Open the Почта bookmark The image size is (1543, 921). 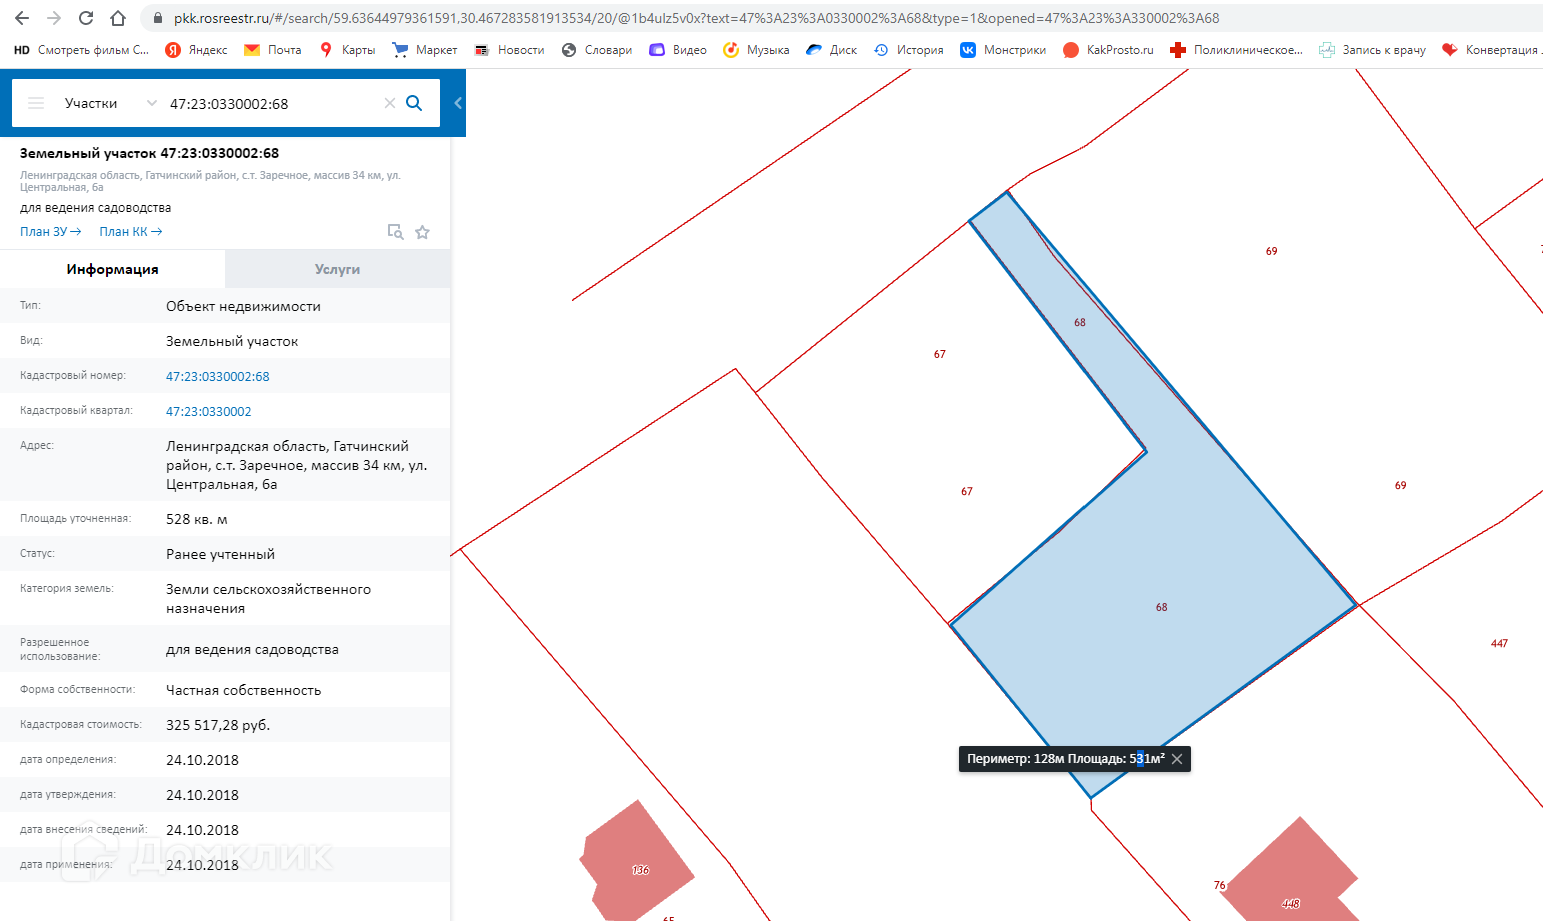point(273,49)
